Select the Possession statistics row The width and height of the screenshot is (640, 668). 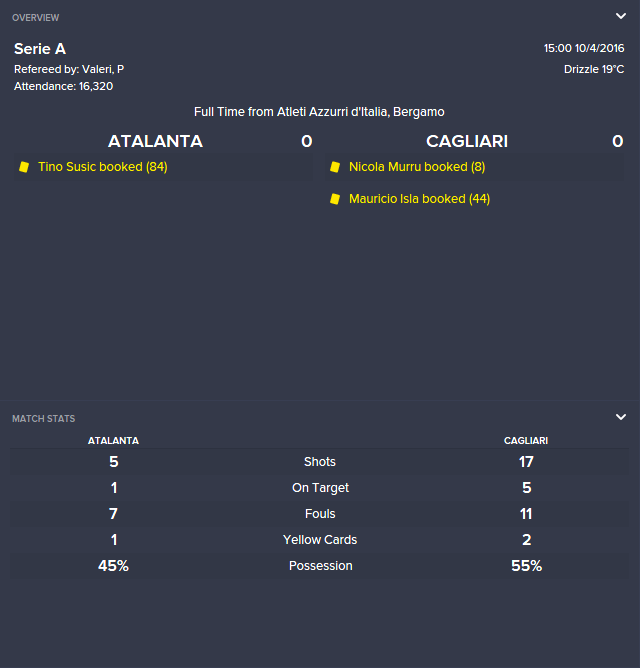point(320,566)
